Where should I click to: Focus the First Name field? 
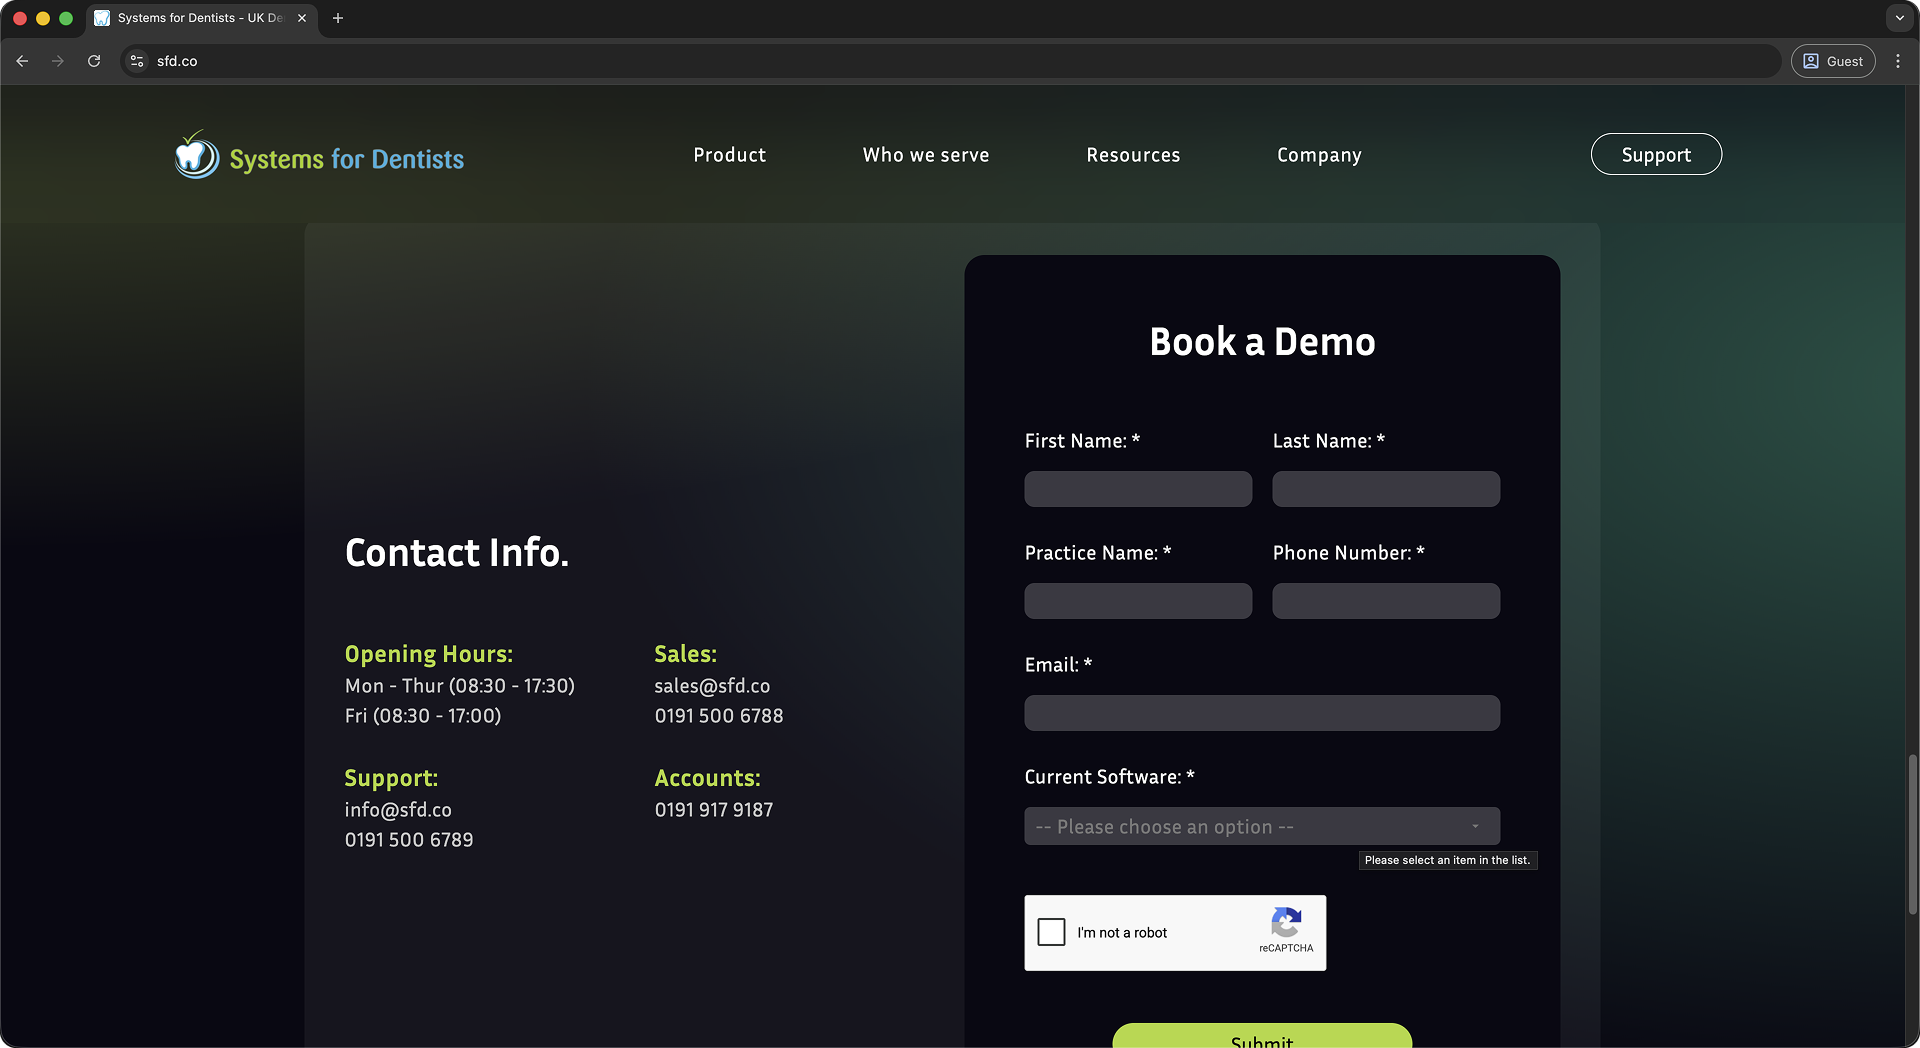click(1138, 489)
